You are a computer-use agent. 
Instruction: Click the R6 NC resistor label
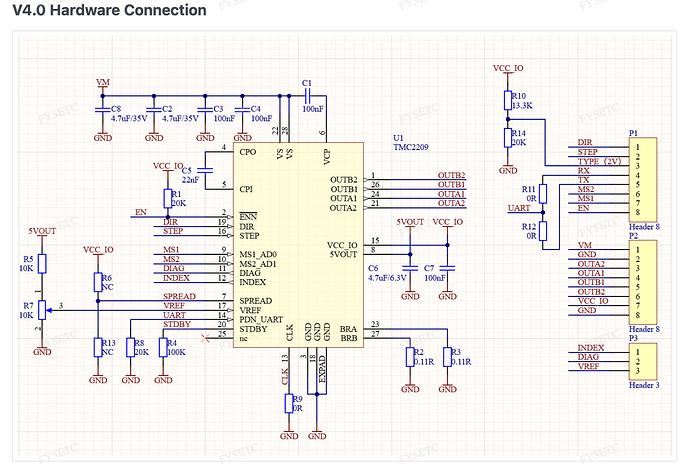(x=107, y=282)
